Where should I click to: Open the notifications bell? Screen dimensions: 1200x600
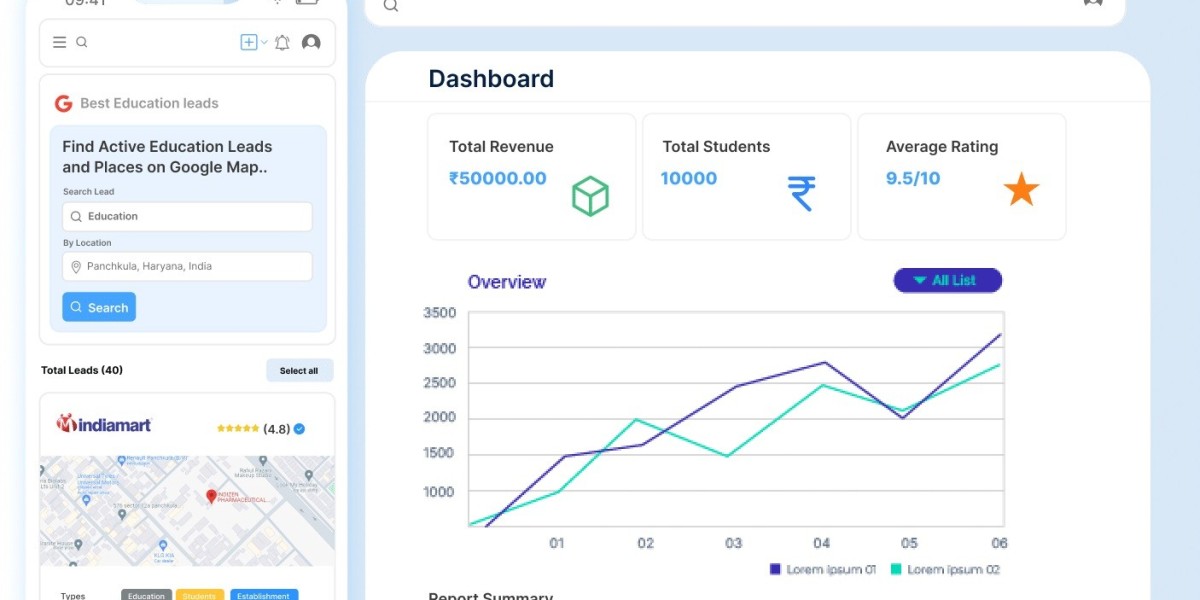[x=282, y=42]
